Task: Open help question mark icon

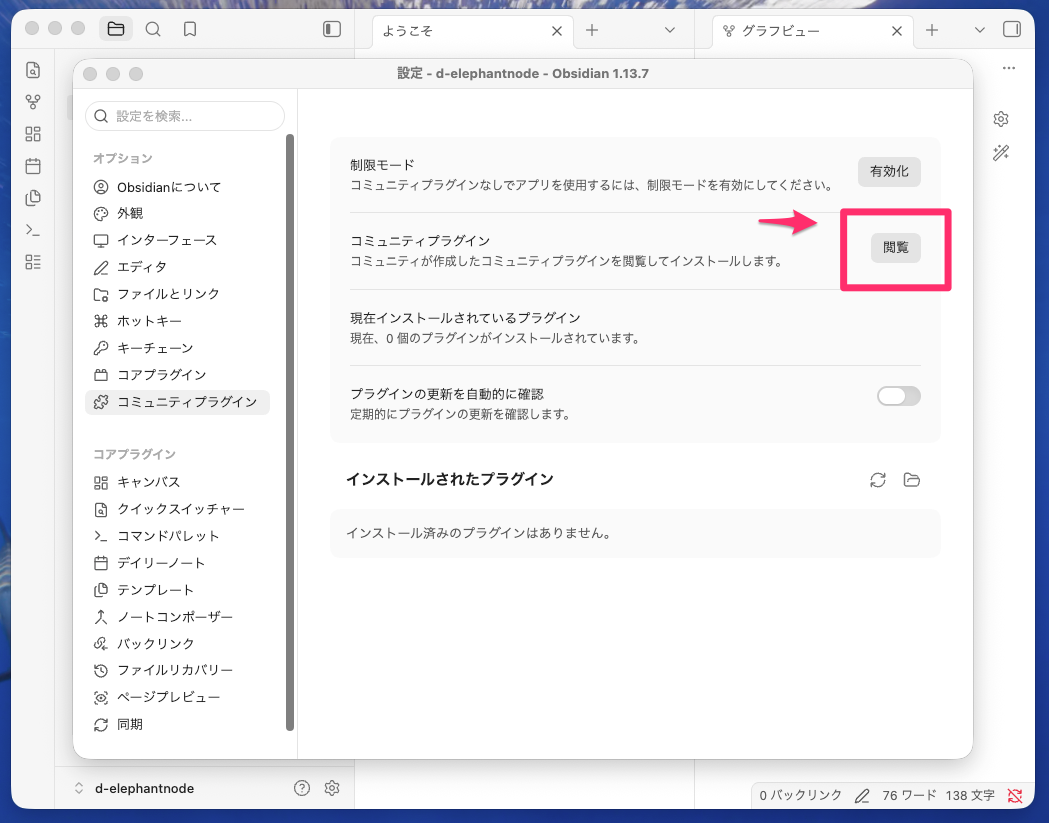Action: pyautogui.click(x=302, y=788)
